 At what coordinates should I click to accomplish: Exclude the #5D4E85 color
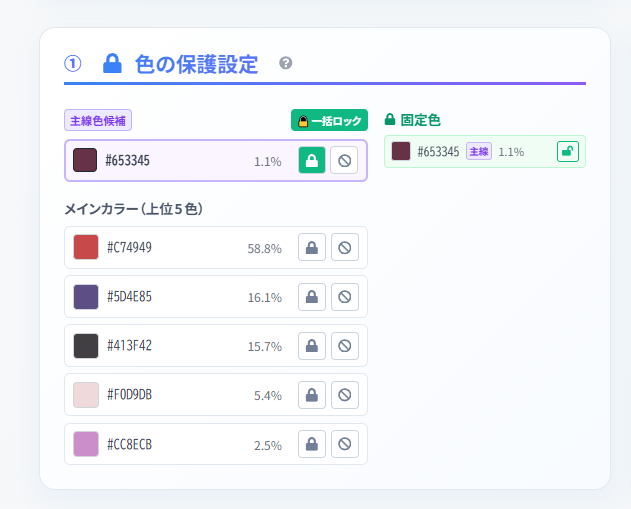(x=344, y=296)
